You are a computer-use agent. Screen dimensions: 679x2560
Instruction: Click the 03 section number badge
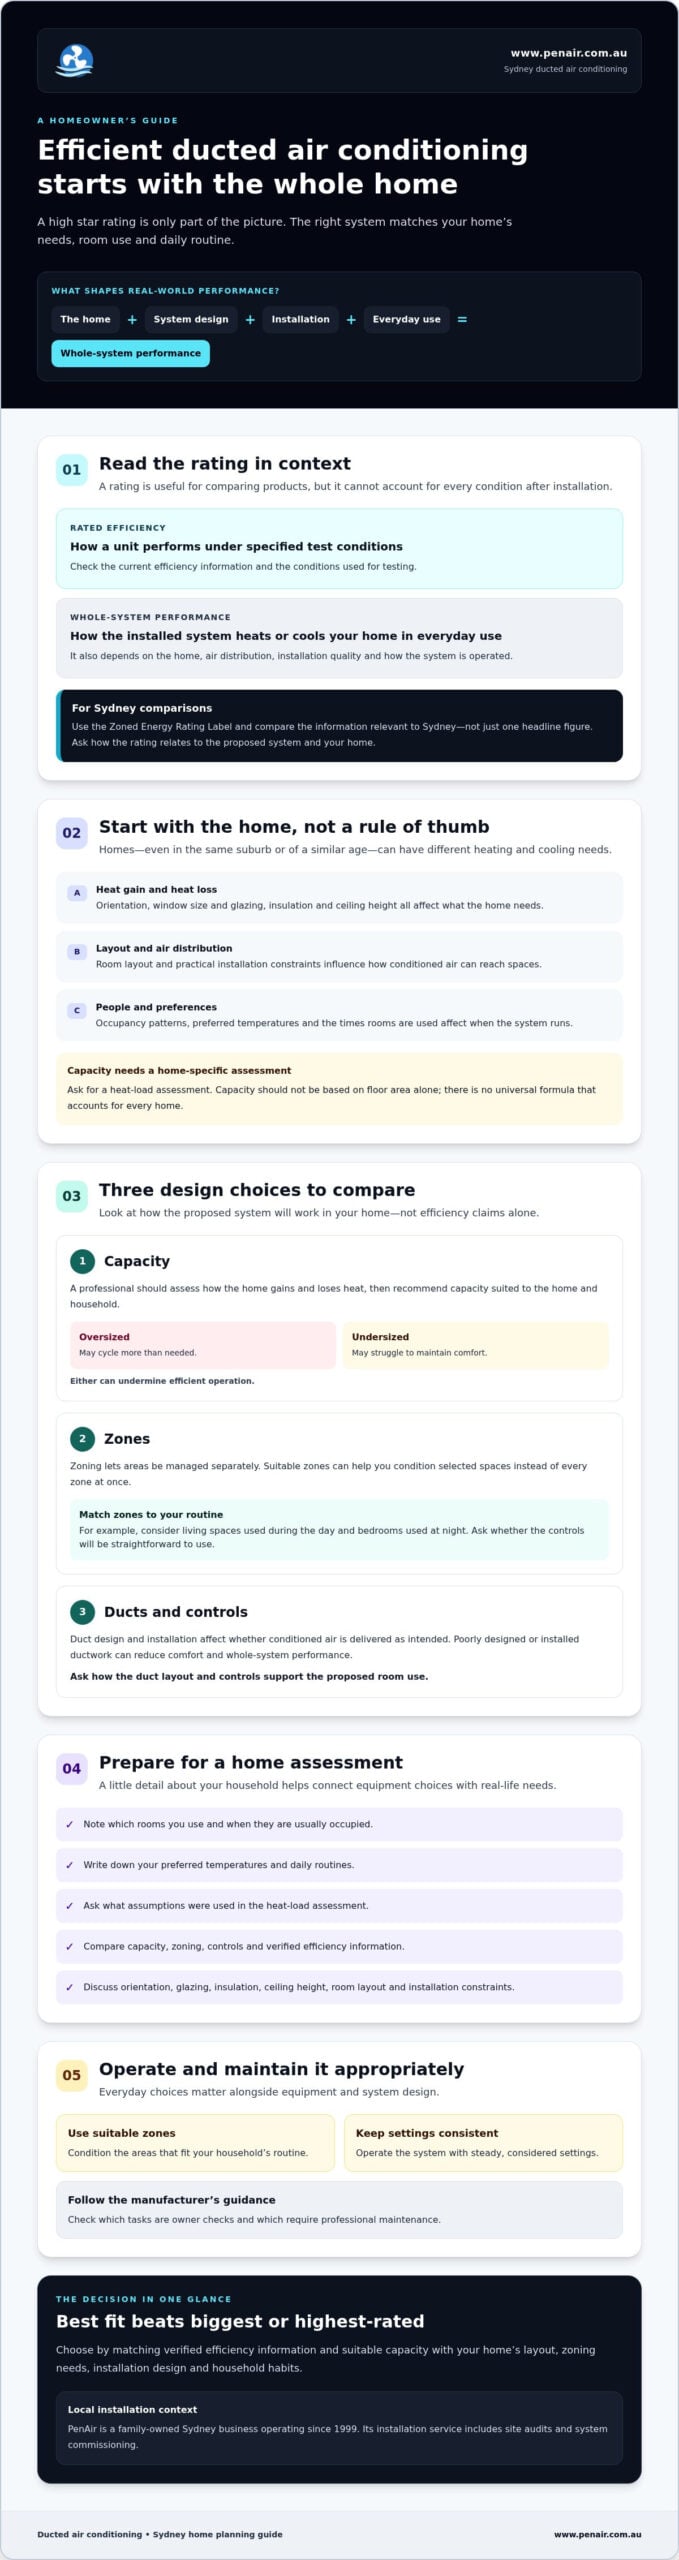[x=72, y=1196]
